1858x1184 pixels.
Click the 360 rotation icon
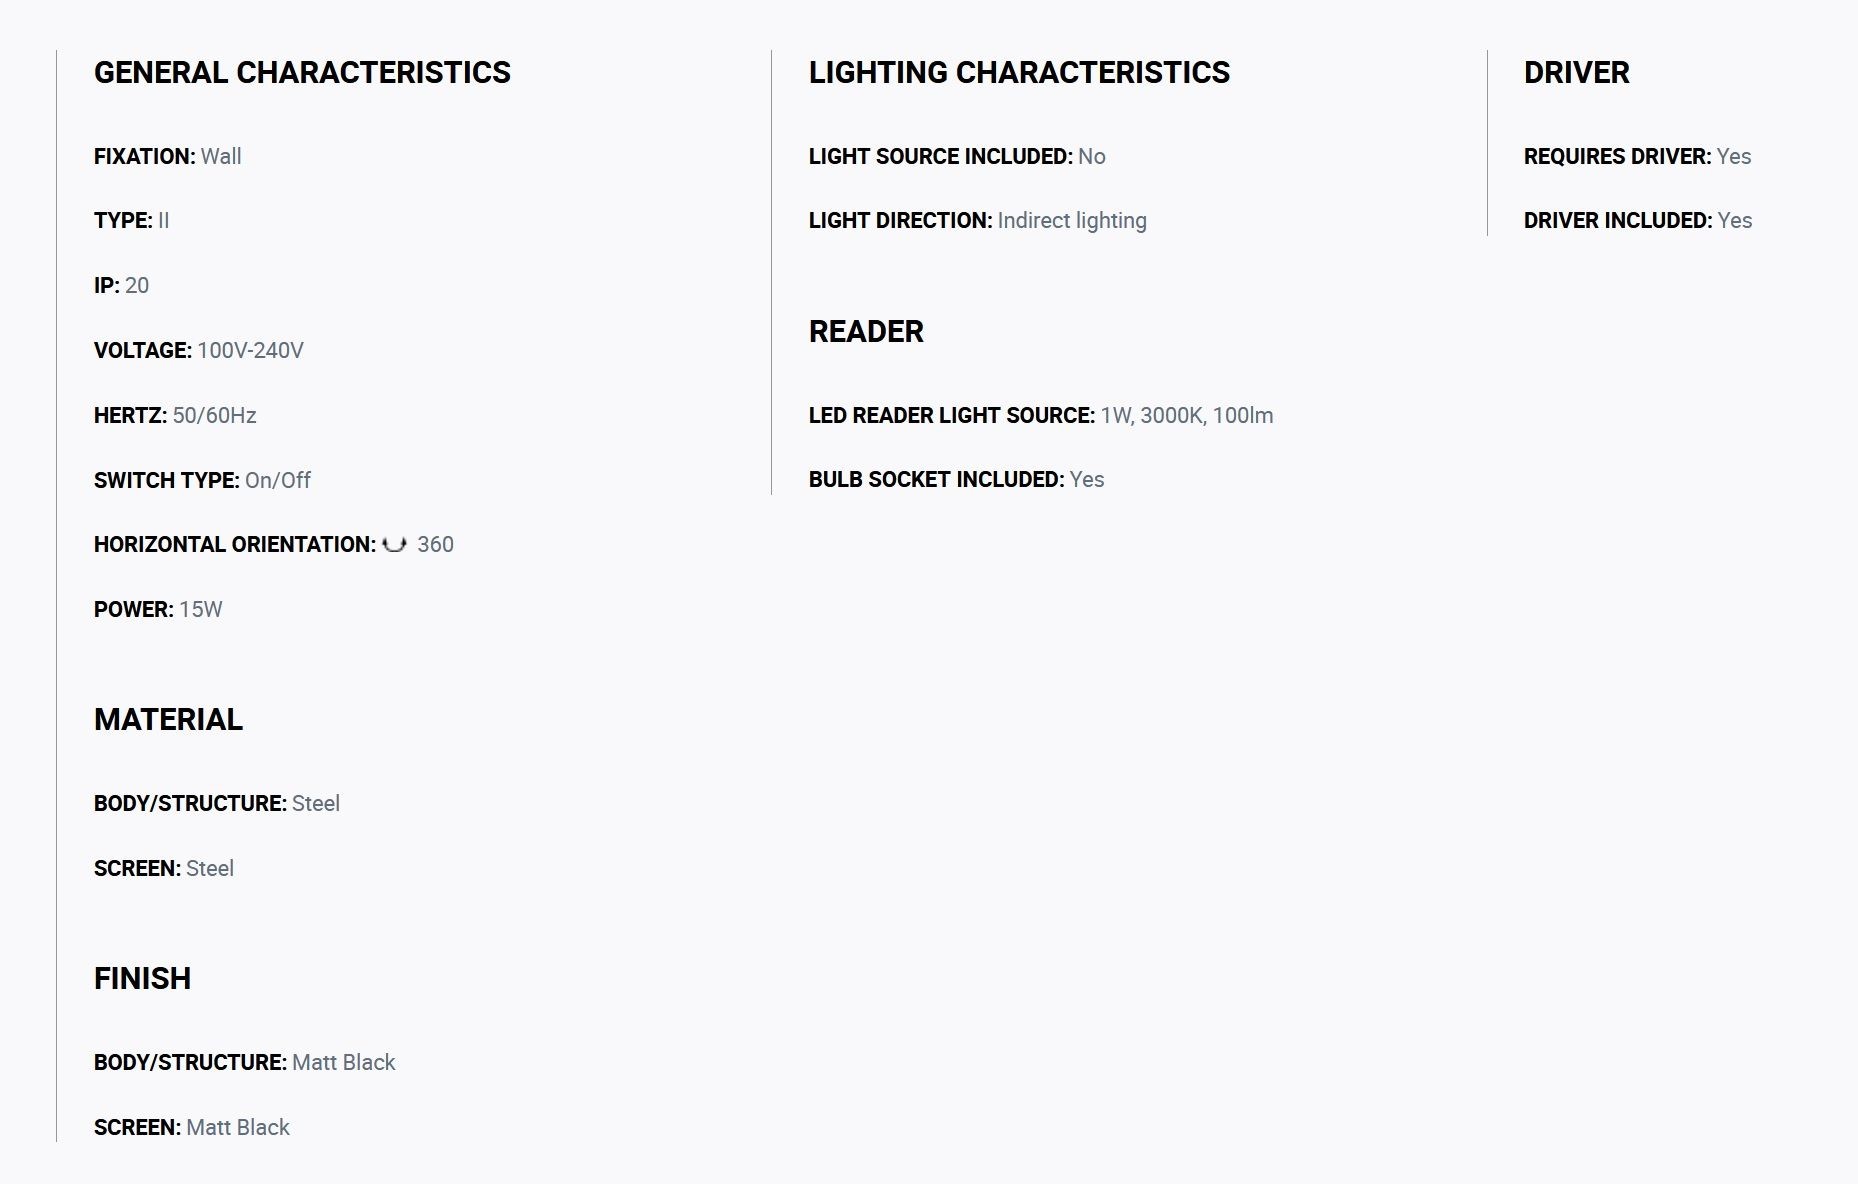click(x=395, y=544)
